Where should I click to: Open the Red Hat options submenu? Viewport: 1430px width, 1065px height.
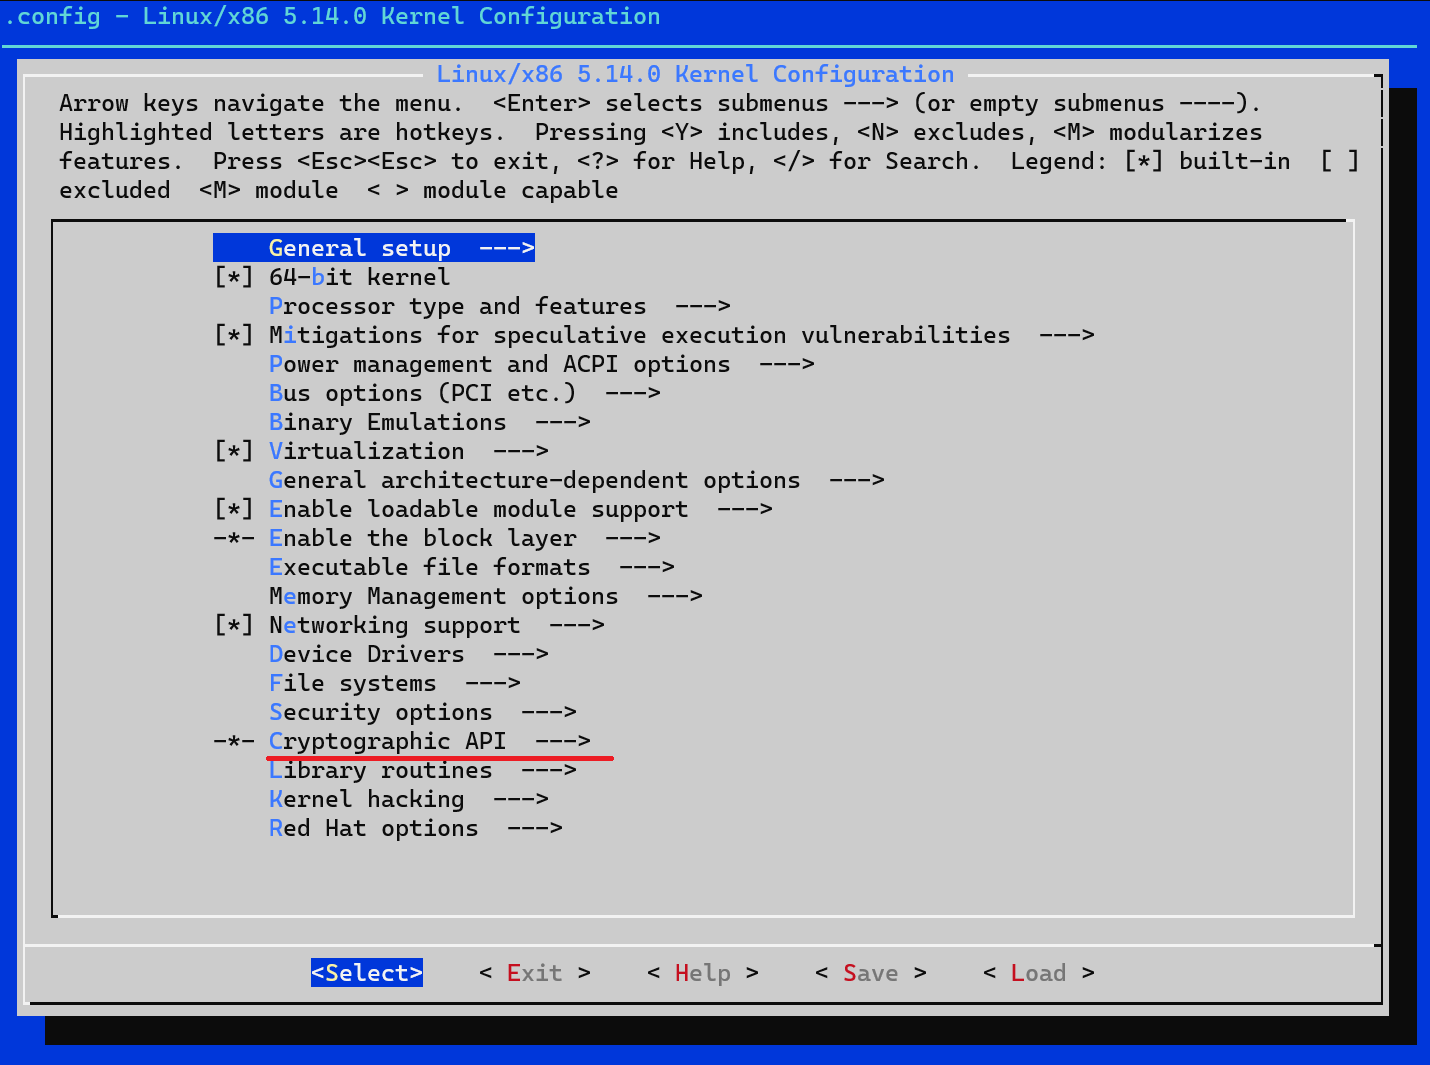373,827
